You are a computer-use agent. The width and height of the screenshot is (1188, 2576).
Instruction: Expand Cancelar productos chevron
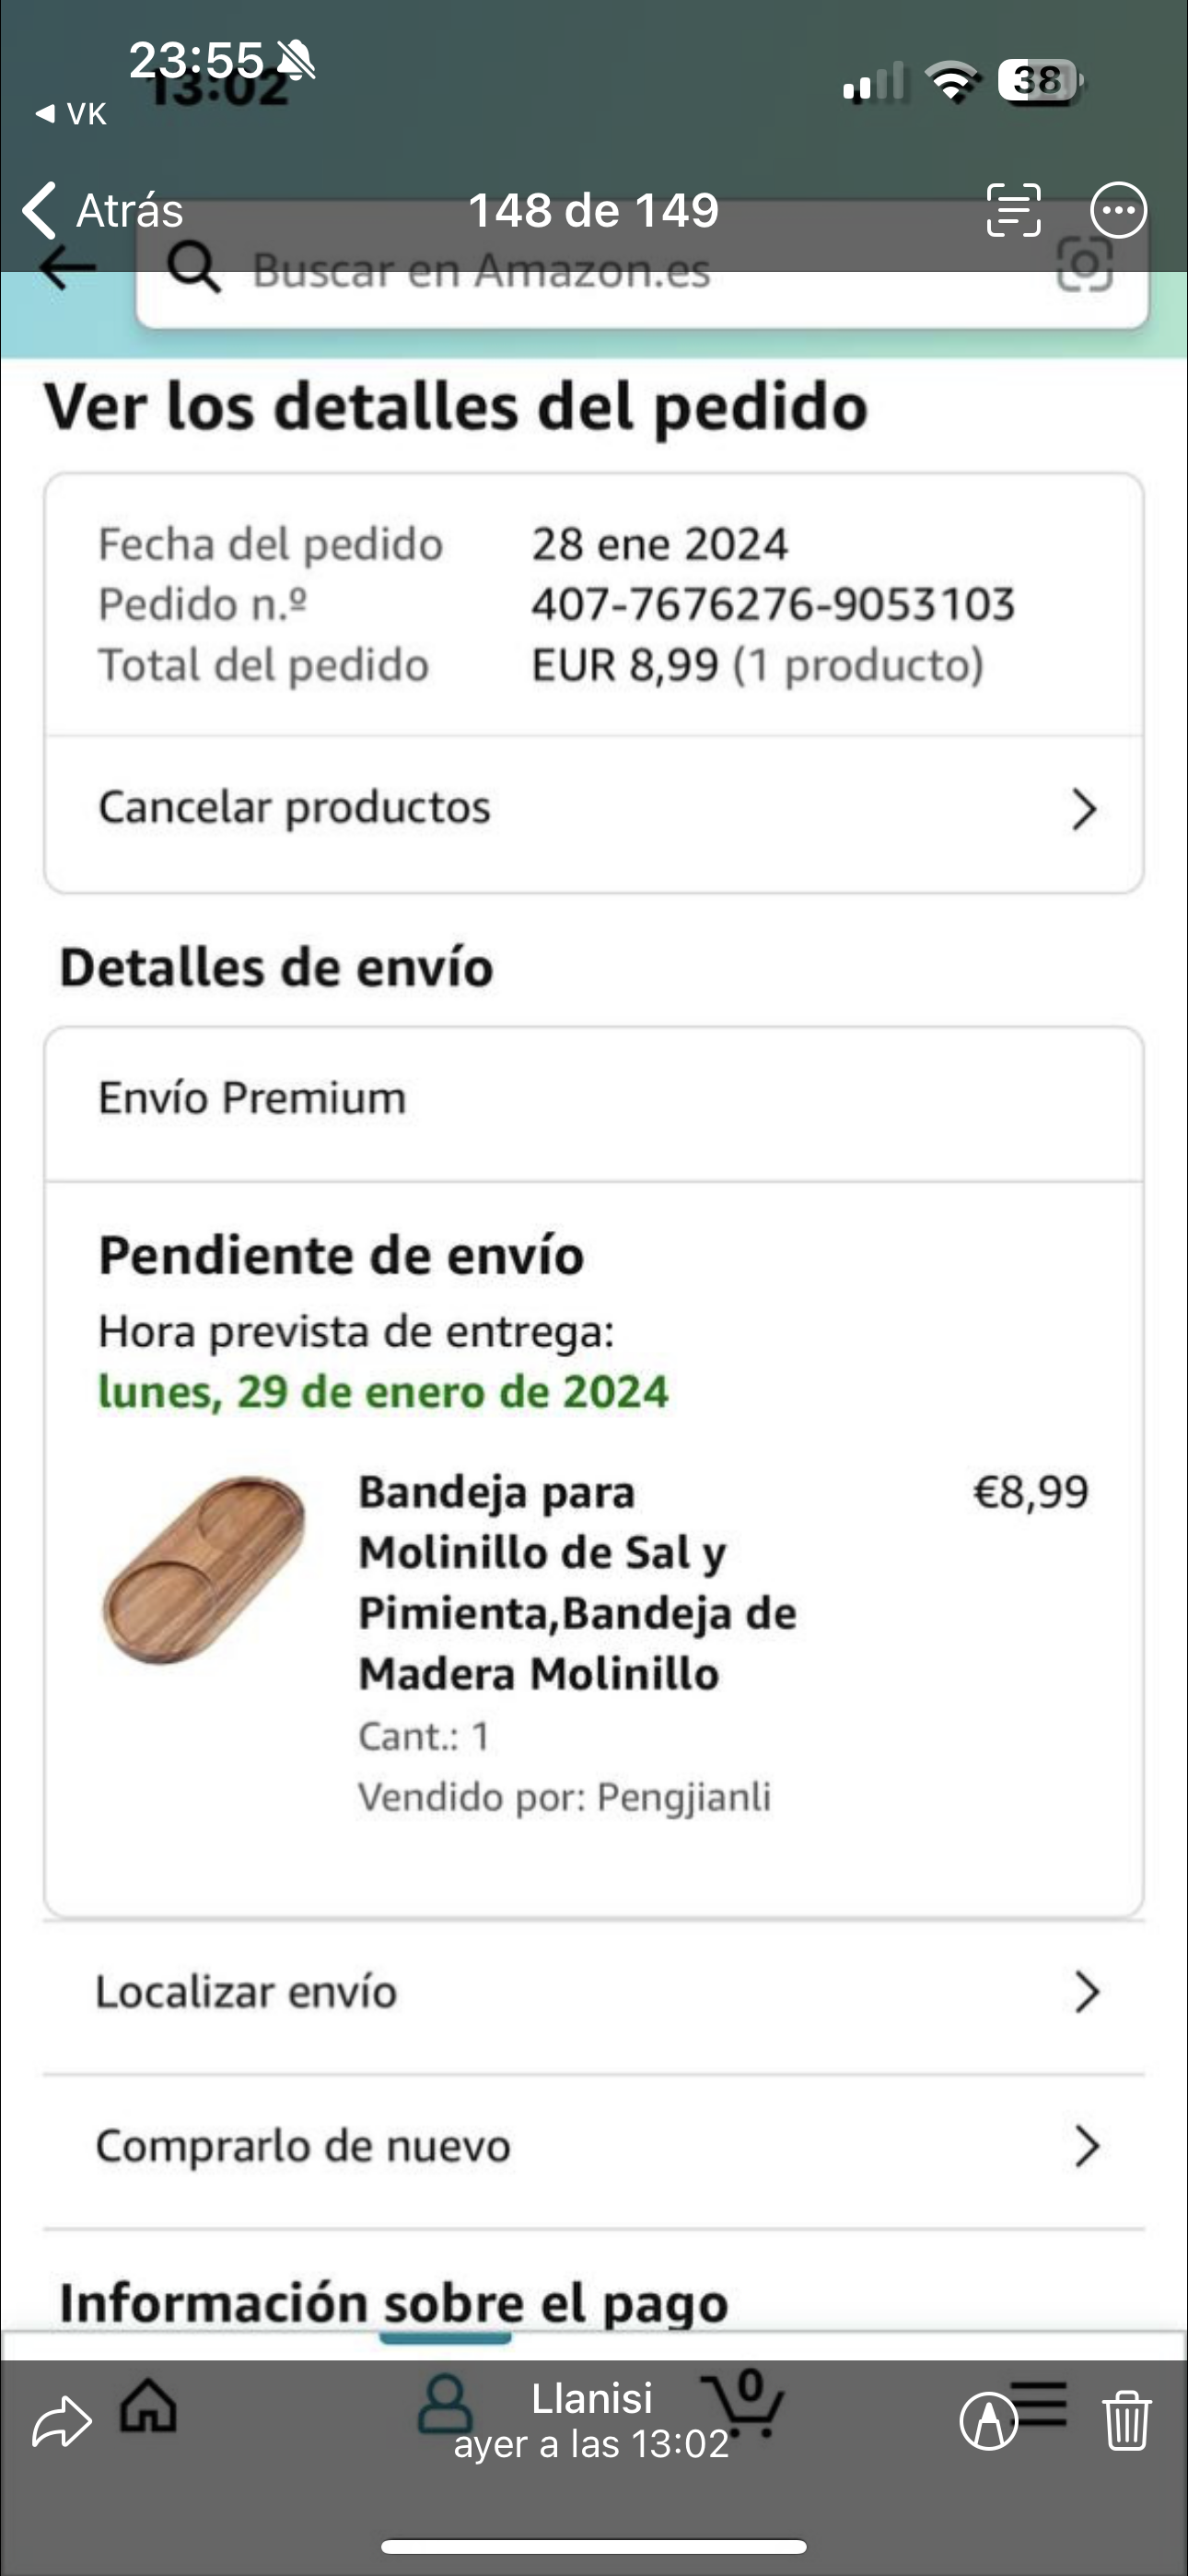coord(1084,809)
